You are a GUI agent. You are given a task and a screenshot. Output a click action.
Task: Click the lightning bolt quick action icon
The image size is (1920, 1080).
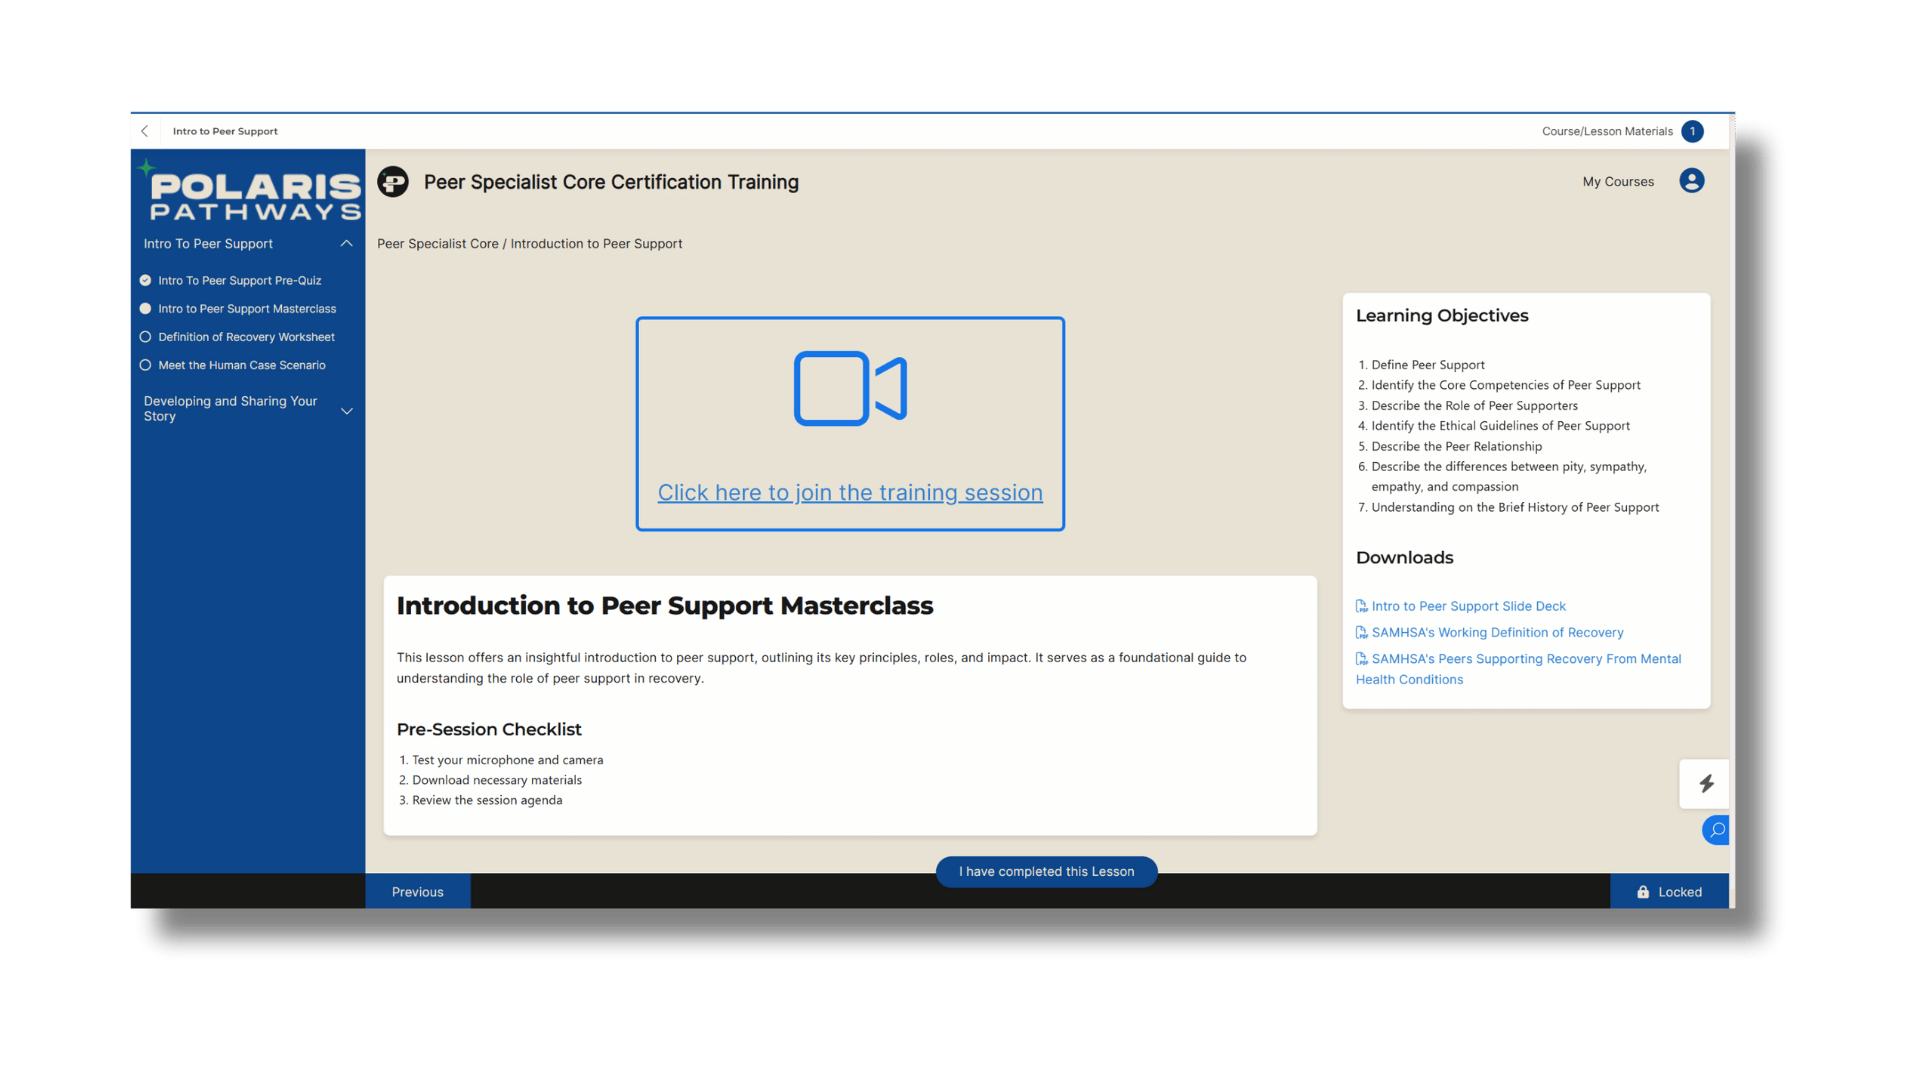(x=1706, y=784)
